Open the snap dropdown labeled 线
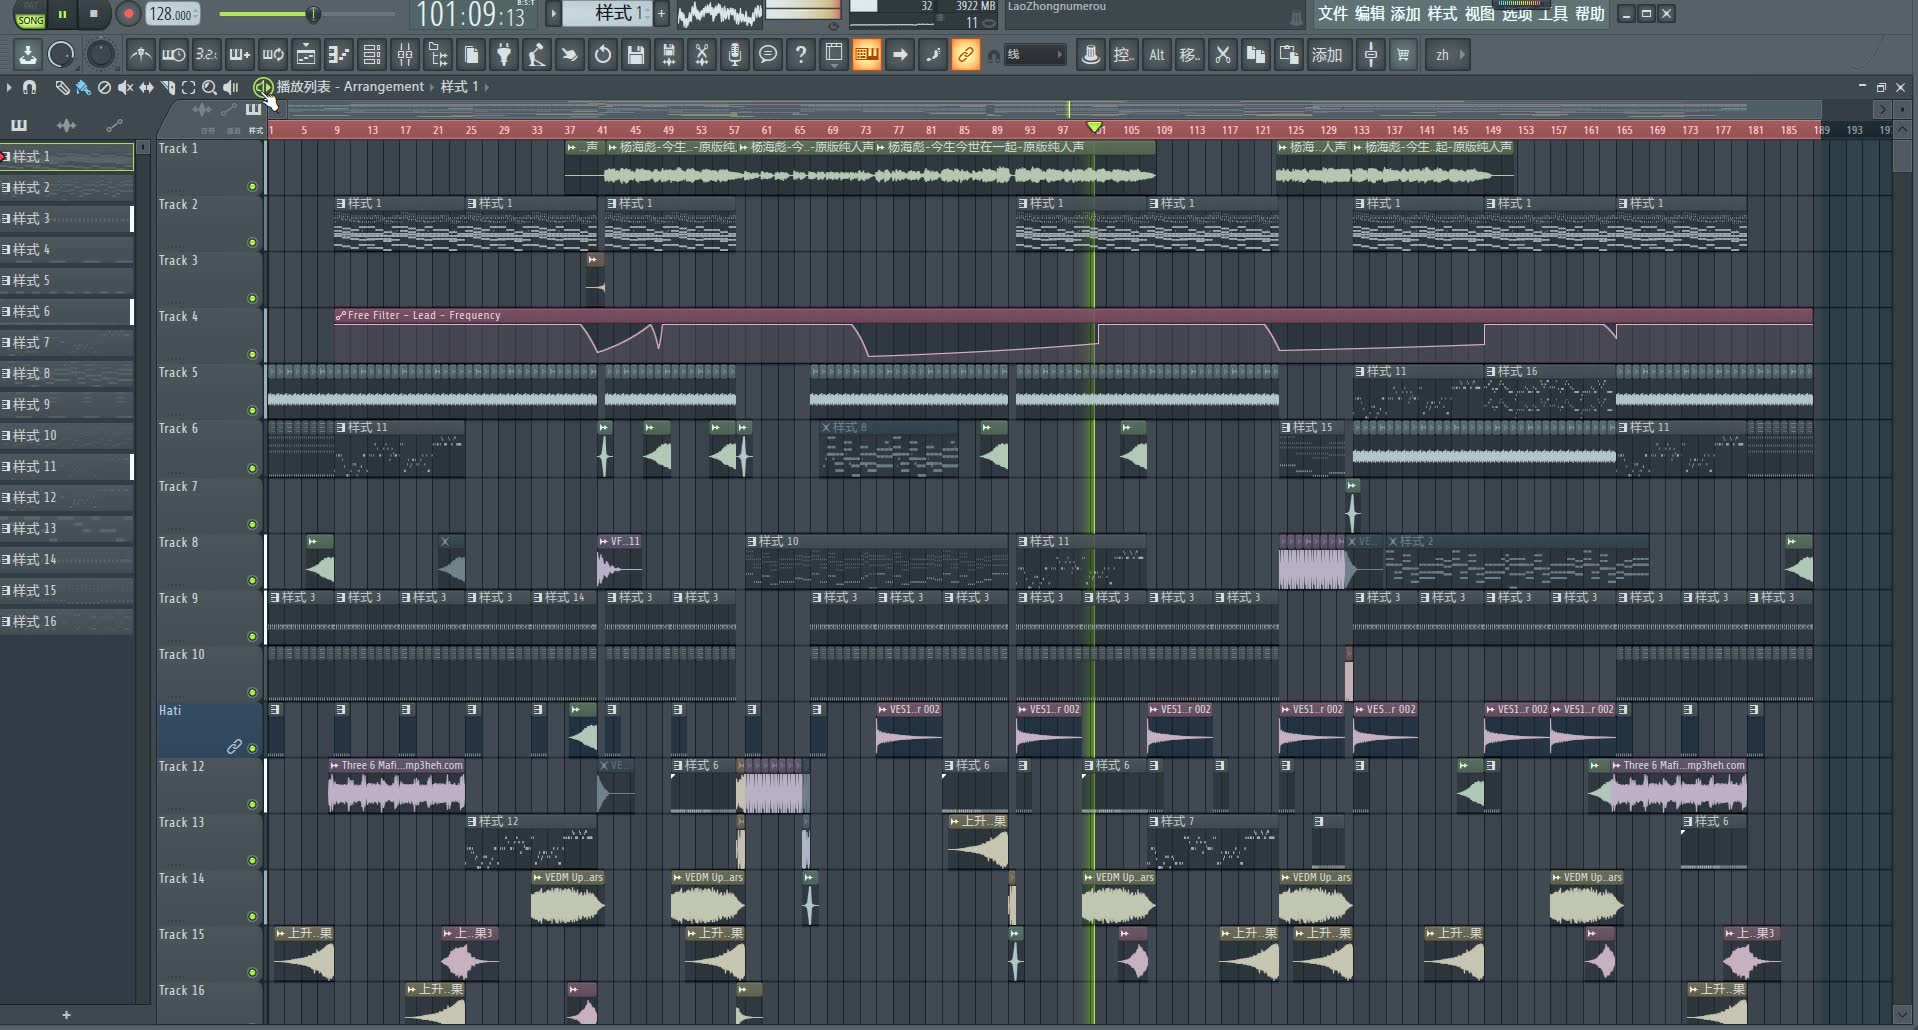This screenshot has height=1030, width=1918. tap(1033, 54)
